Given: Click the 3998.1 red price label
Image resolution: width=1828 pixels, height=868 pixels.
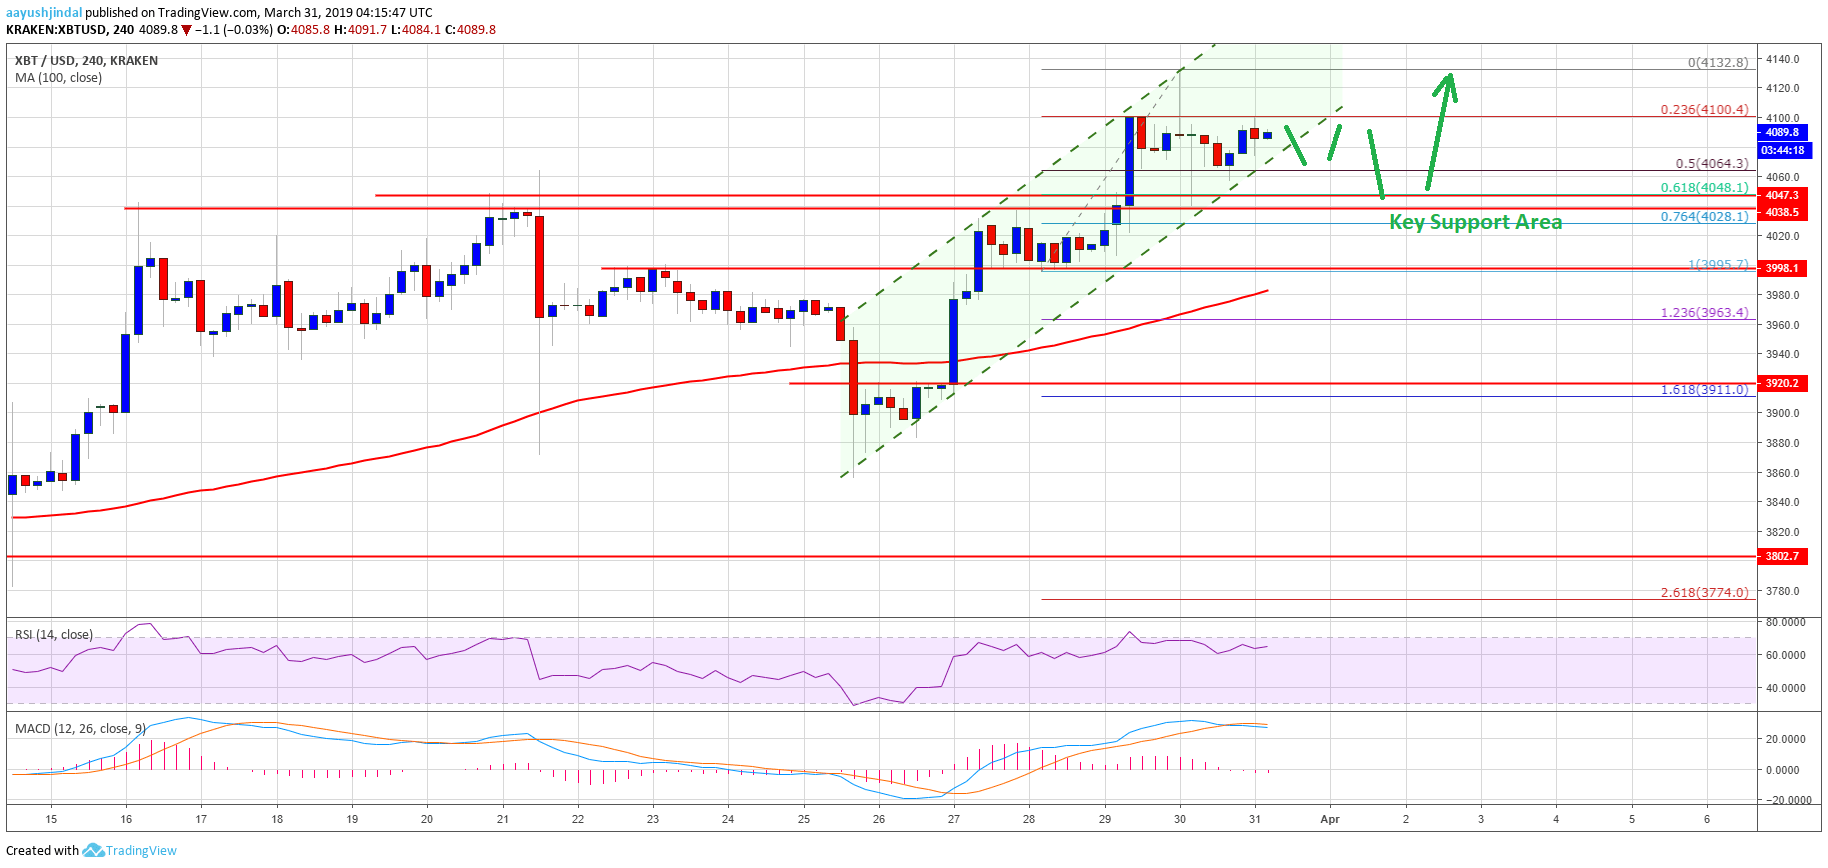Looking at the screenshot, I should (1782, 268).
